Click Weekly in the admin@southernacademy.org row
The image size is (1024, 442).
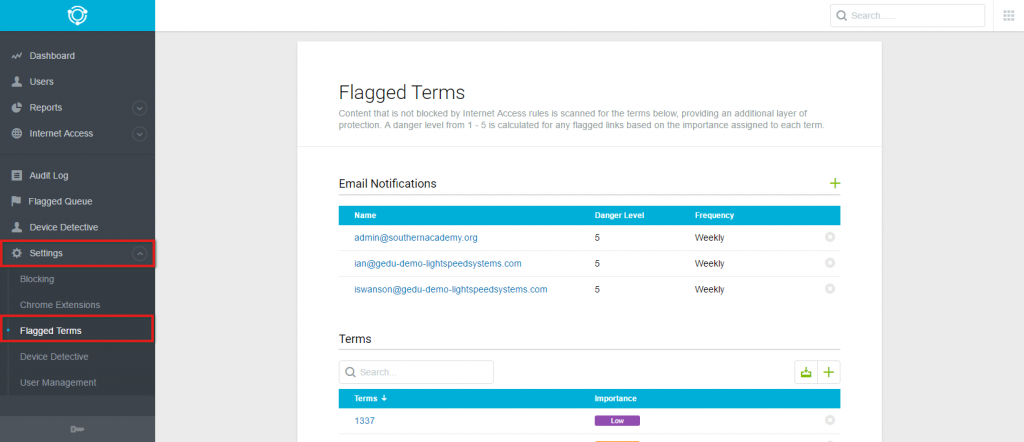click(709, 238)
